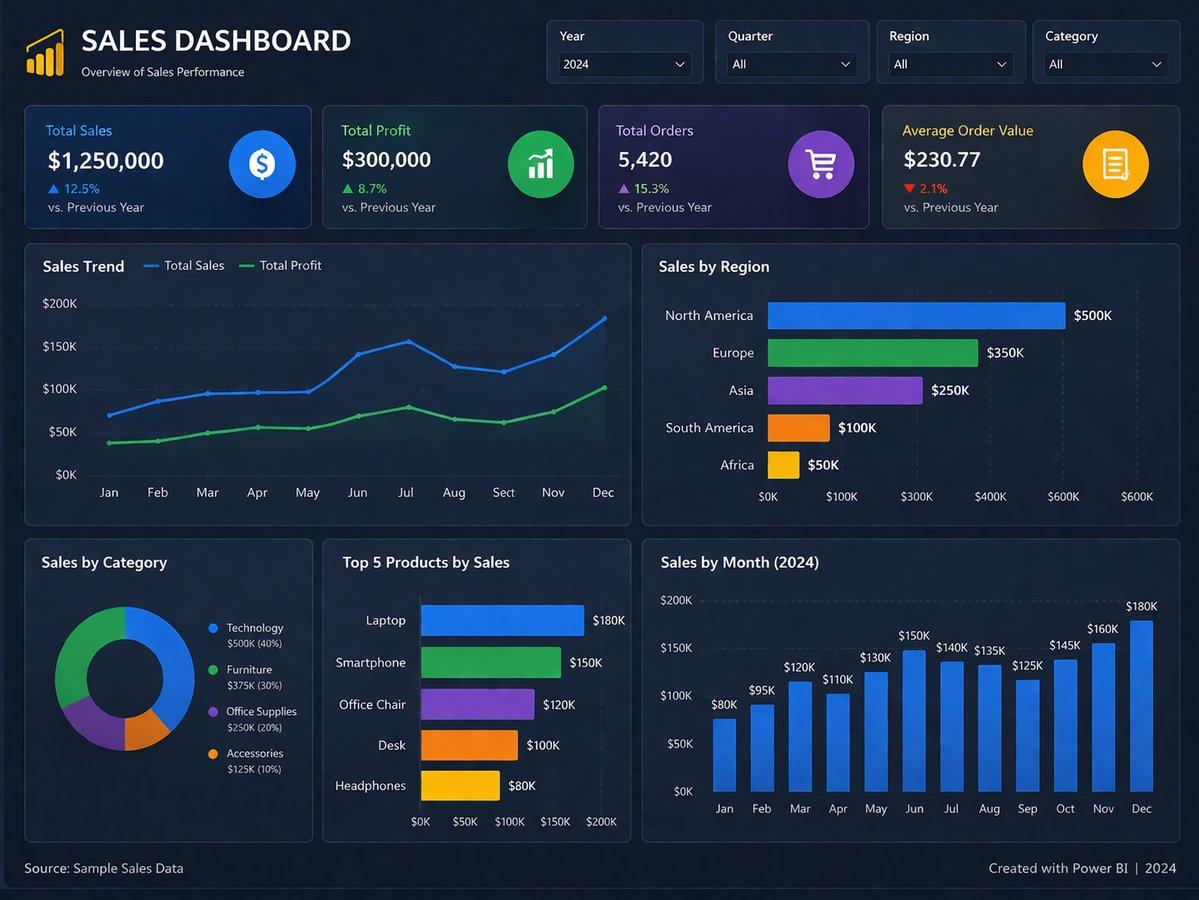
Task: Click the green profit growth chart icon
Action: (x=541, y=164)
